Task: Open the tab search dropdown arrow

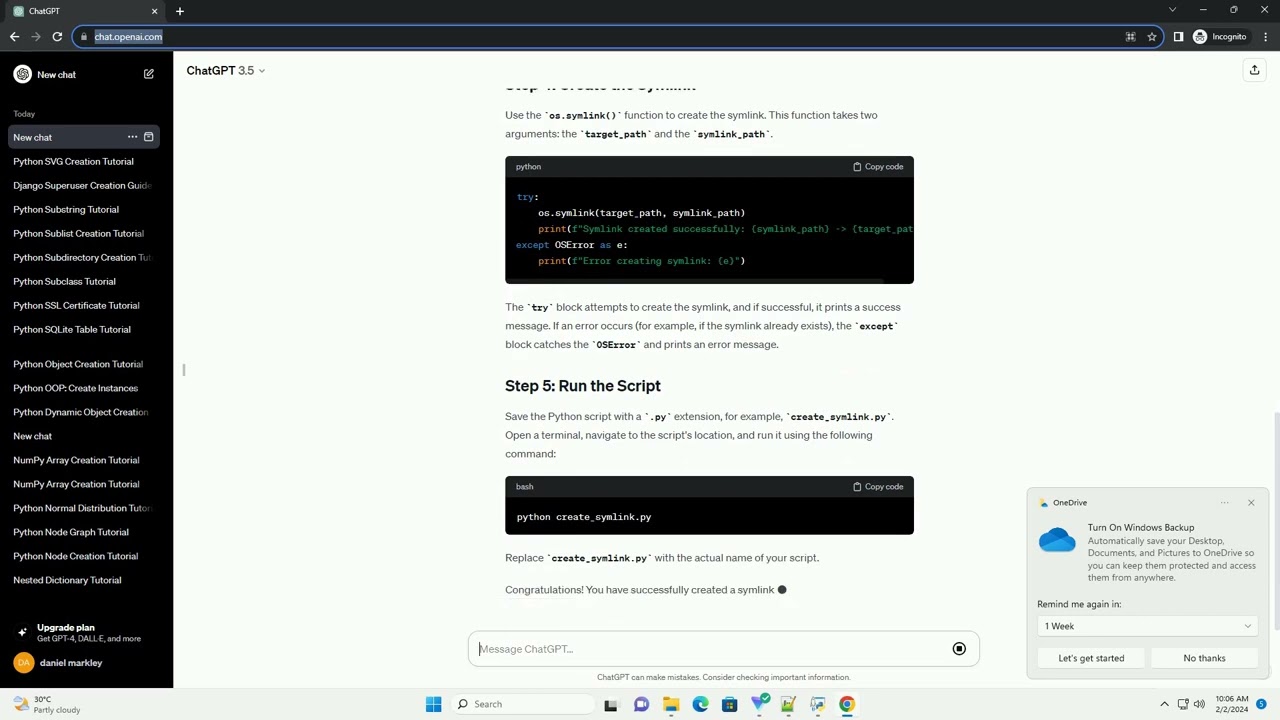Action: point(1172,10)
